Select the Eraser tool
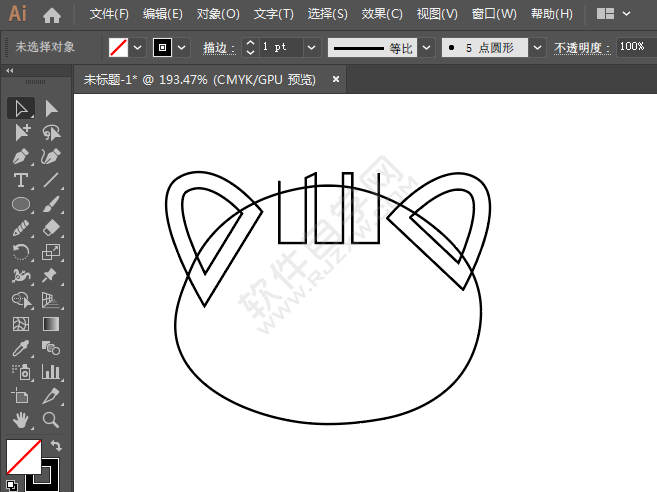Viewport: 657px width, 492px height. pos(51,228)
